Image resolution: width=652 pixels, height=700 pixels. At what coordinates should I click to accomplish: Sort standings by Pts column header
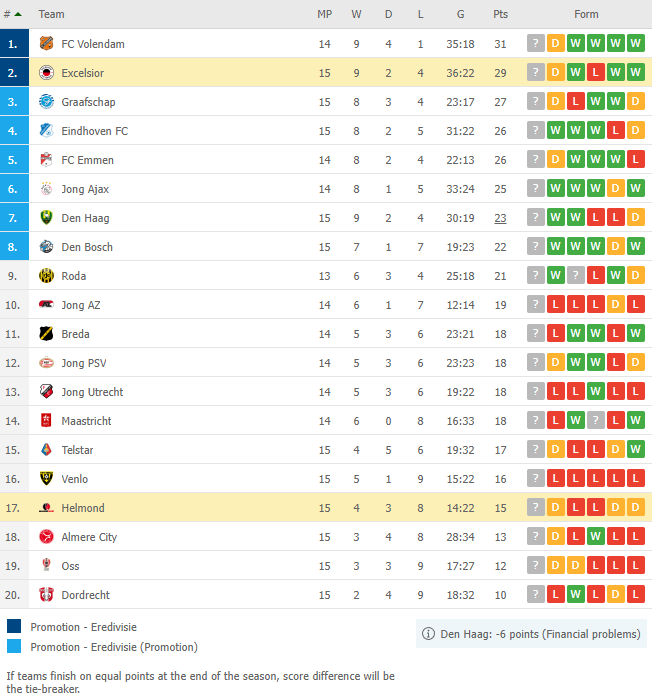(500, 14)
